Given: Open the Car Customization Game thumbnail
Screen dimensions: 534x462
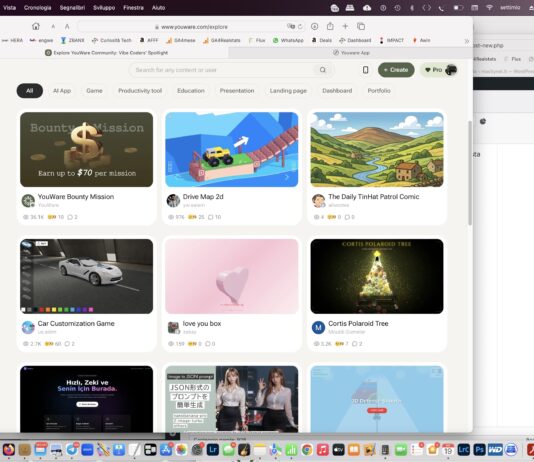Looking at the screenshot, I should (87, 276).
